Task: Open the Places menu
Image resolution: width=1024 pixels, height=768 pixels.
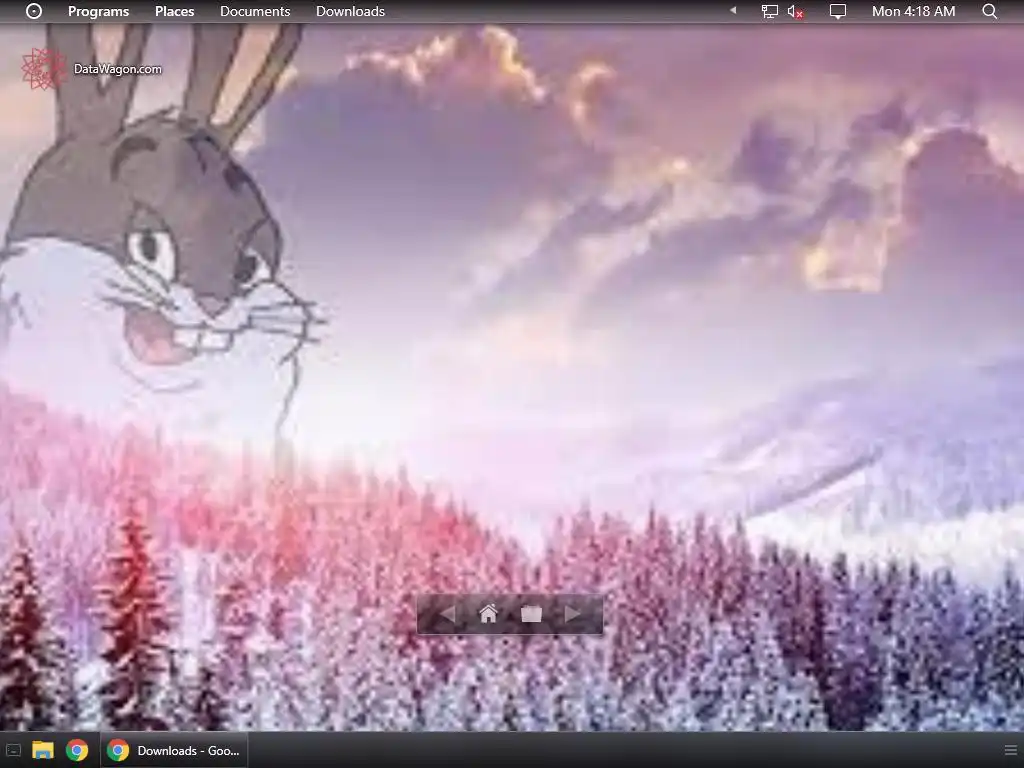Action: coord(174,11)
